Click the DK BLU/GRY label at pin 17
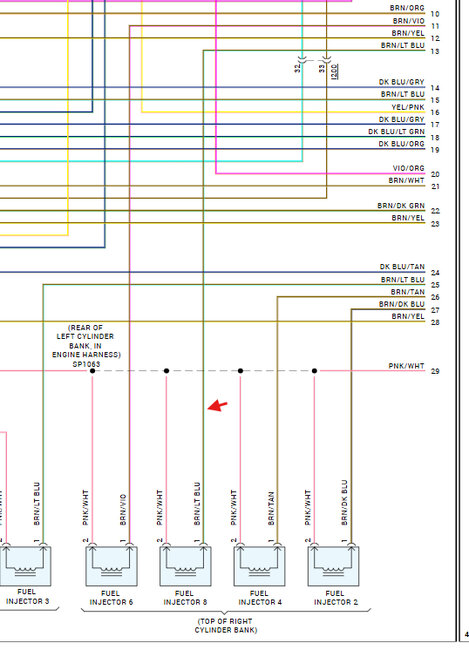469x650 pixels. point(401,119)
